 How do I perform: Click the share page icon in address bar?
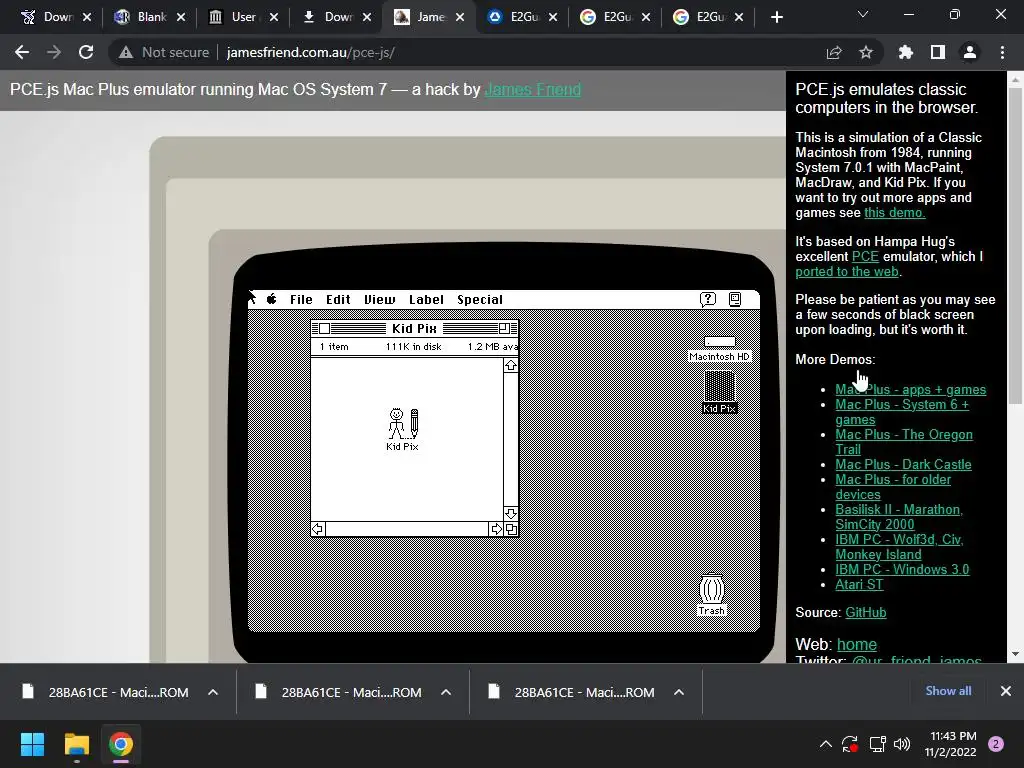point(834,52)
